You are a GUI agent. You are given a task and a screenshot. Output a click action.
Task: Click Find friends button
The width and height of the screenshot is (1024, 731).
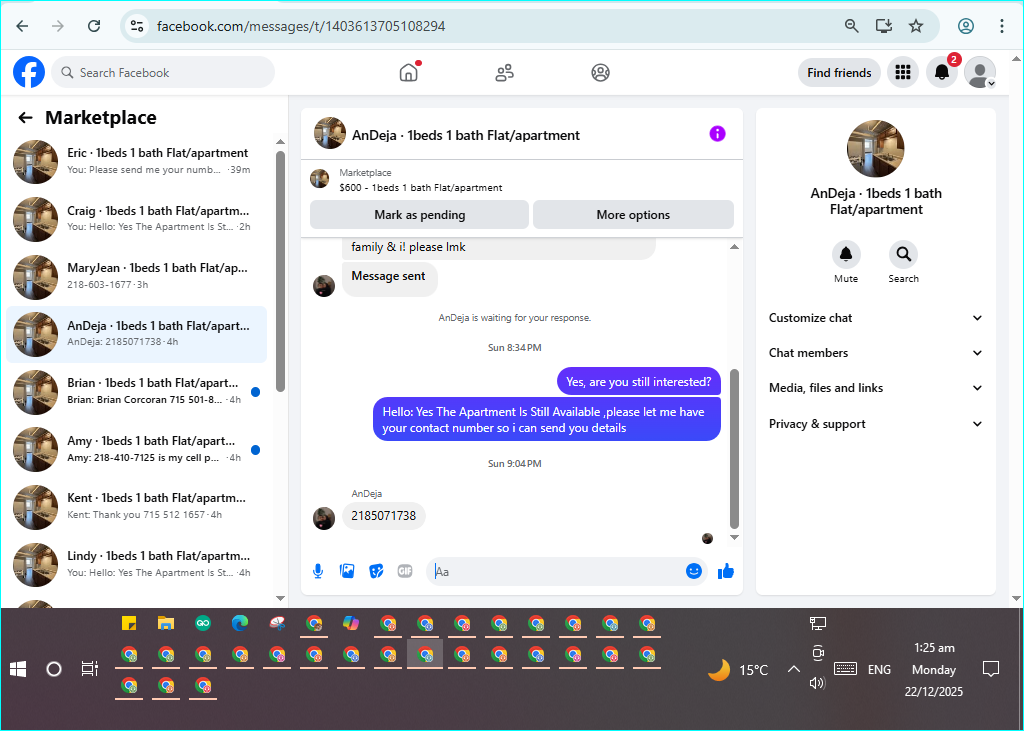pos(839,73)
